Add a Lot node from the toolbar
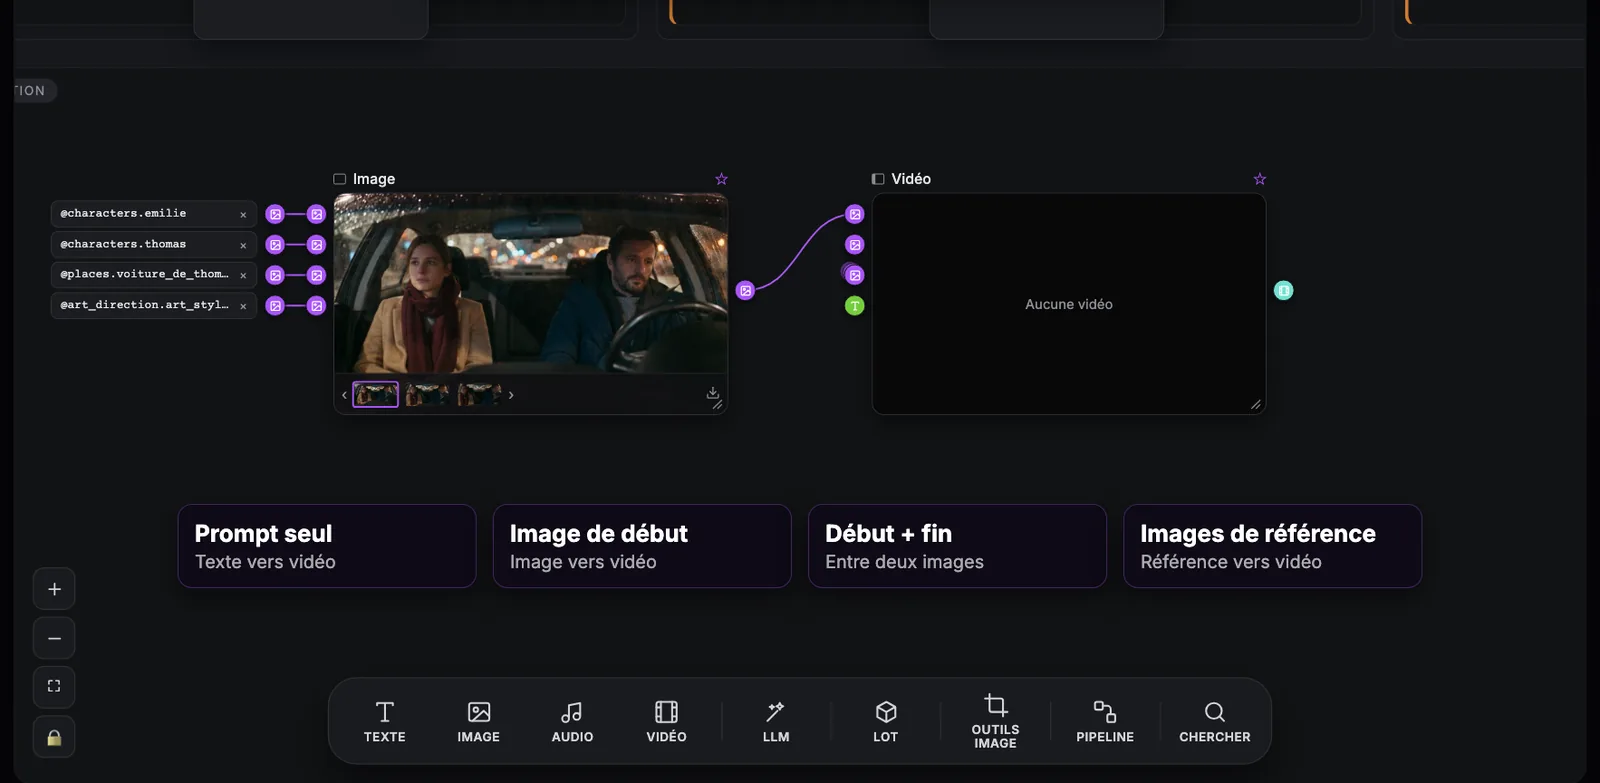The height and width of the screenshot is (783, 1600). pos(885,722)
